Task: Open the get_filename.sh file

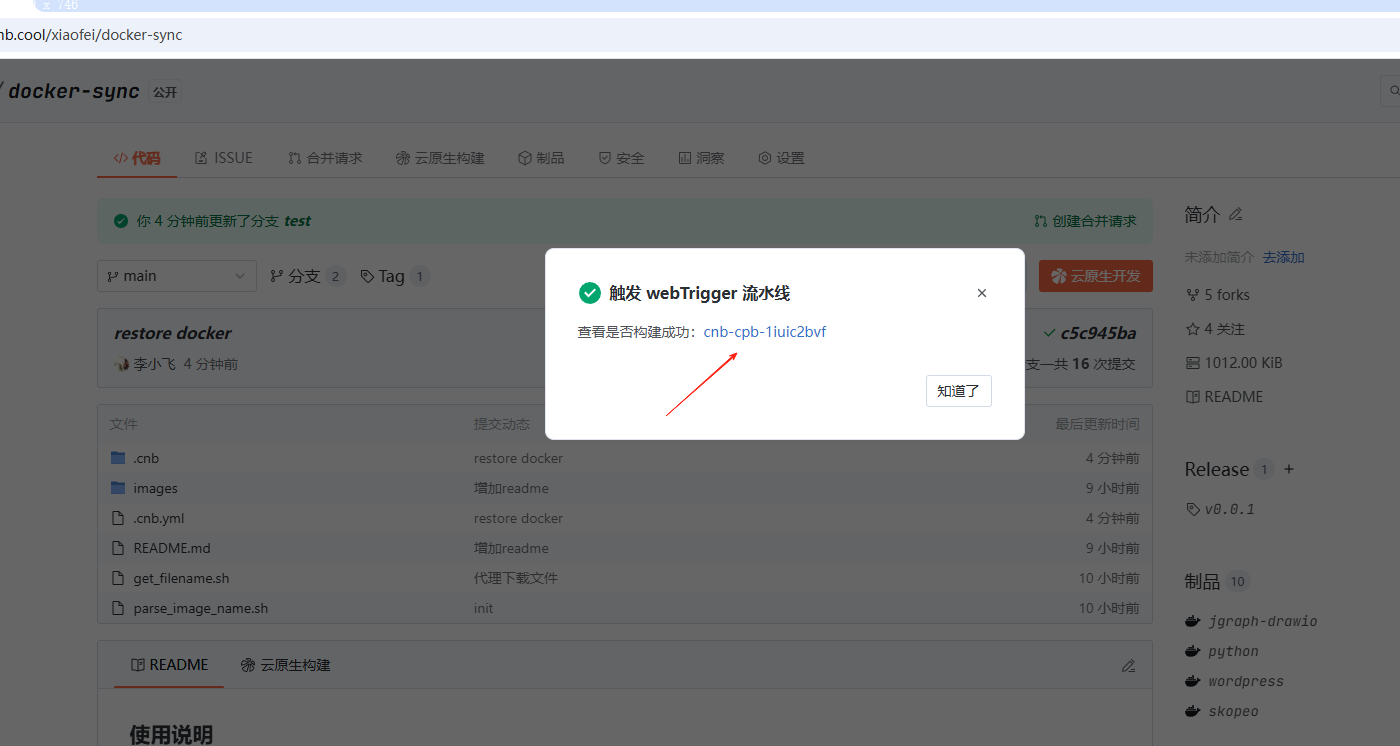Action: [x=181, y=578]
